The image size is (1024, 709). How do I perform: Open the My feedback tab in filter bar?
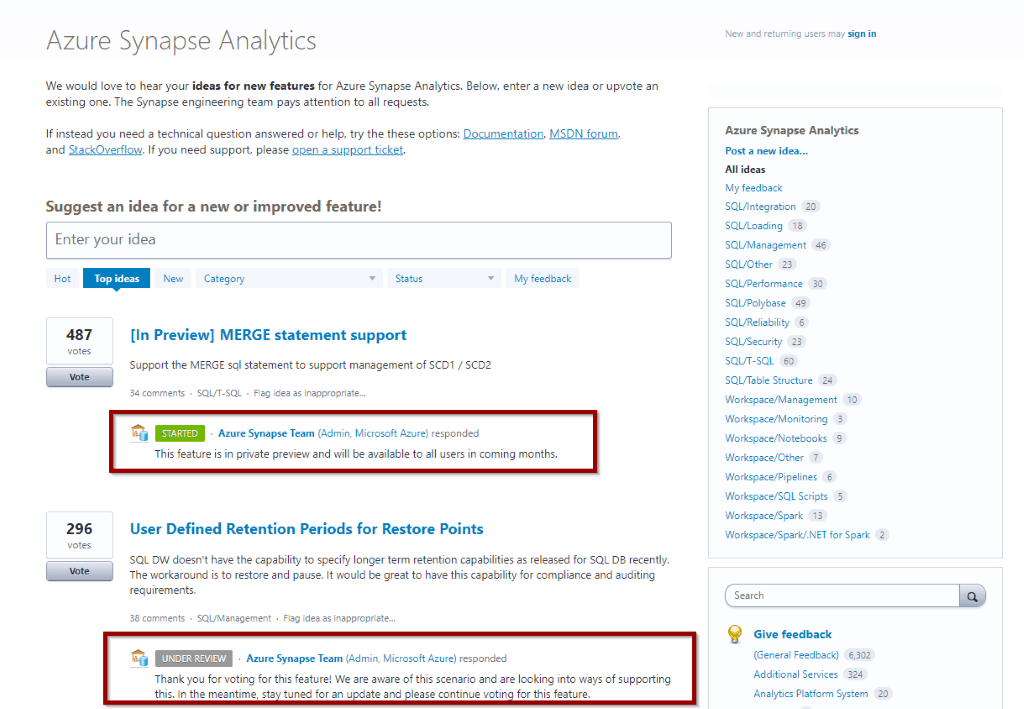point(542,279)
